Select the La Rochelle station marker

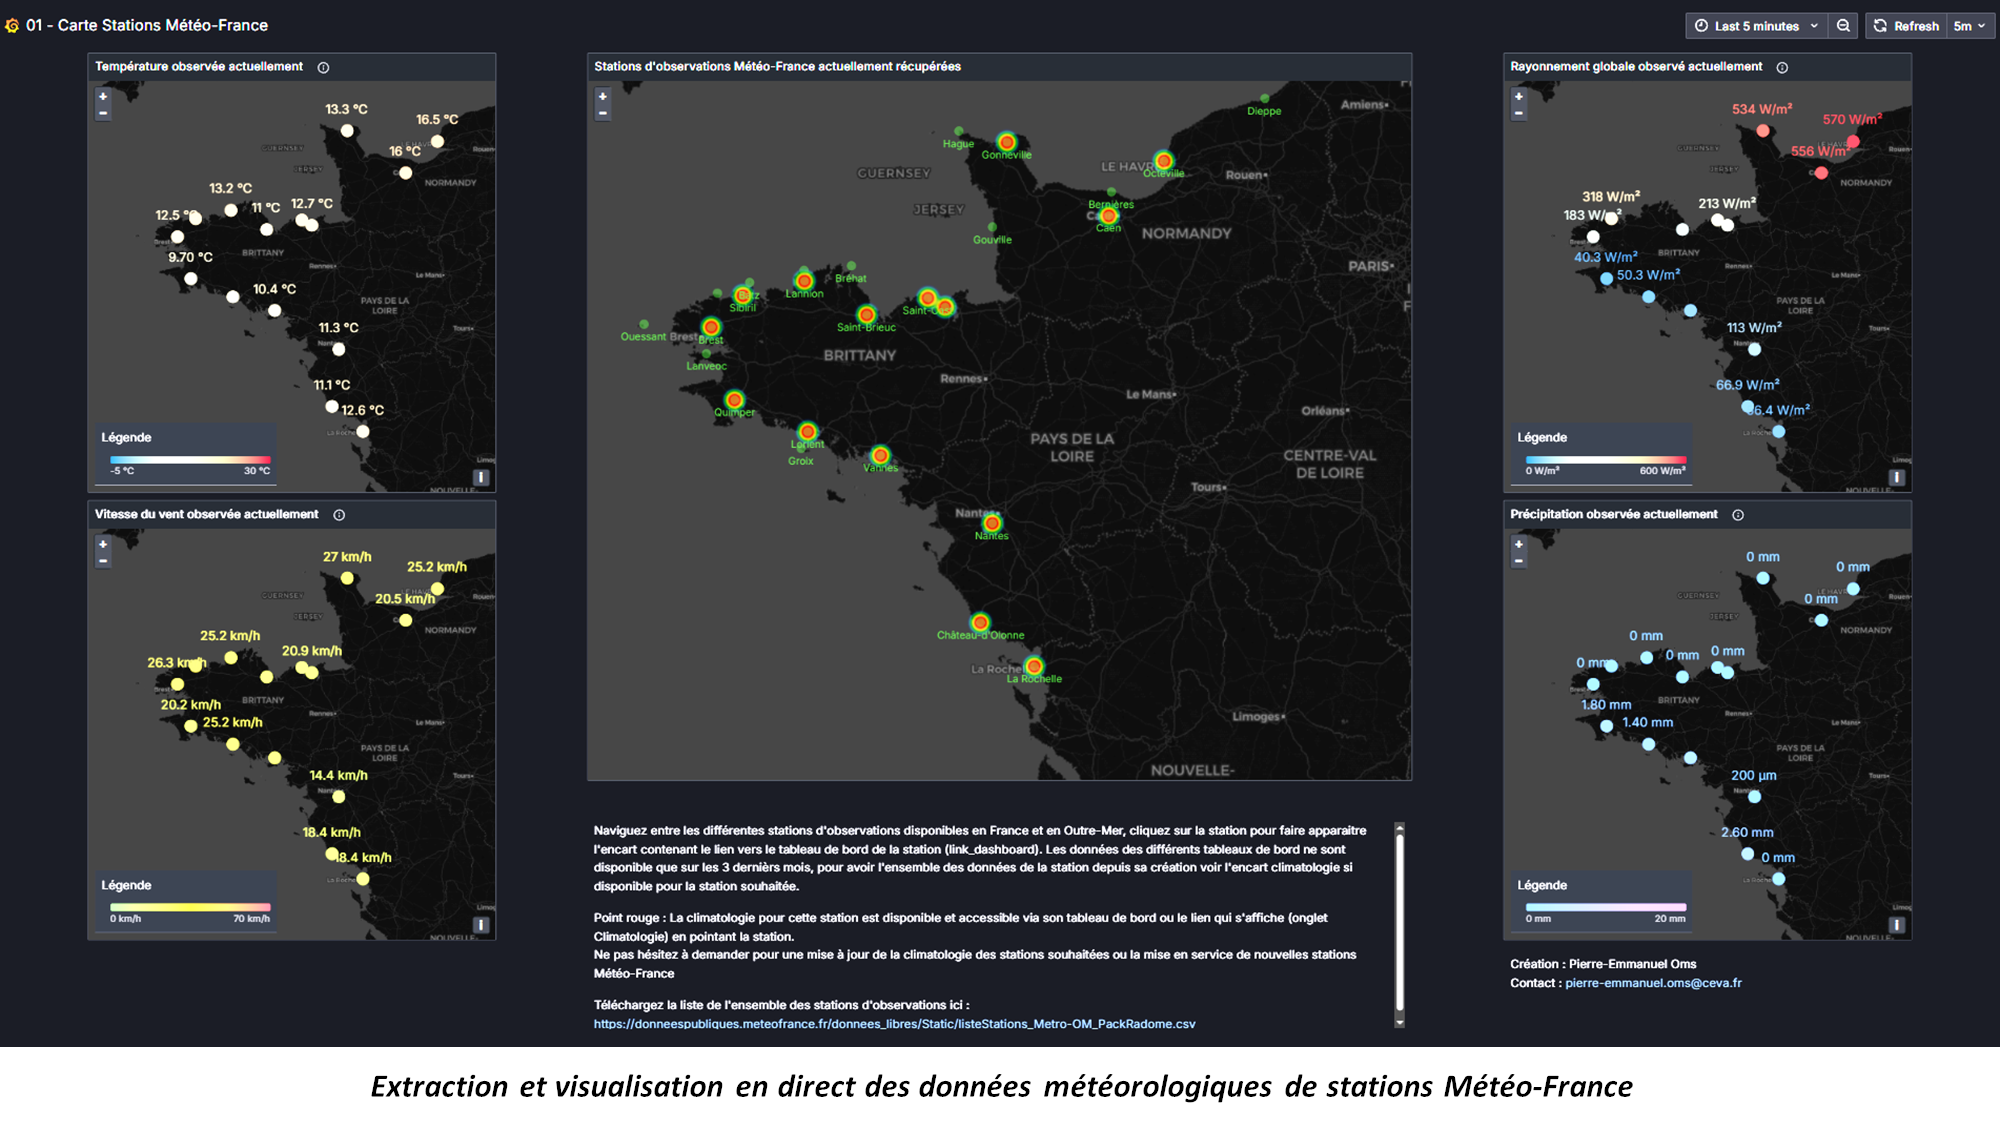(1034, 666)
